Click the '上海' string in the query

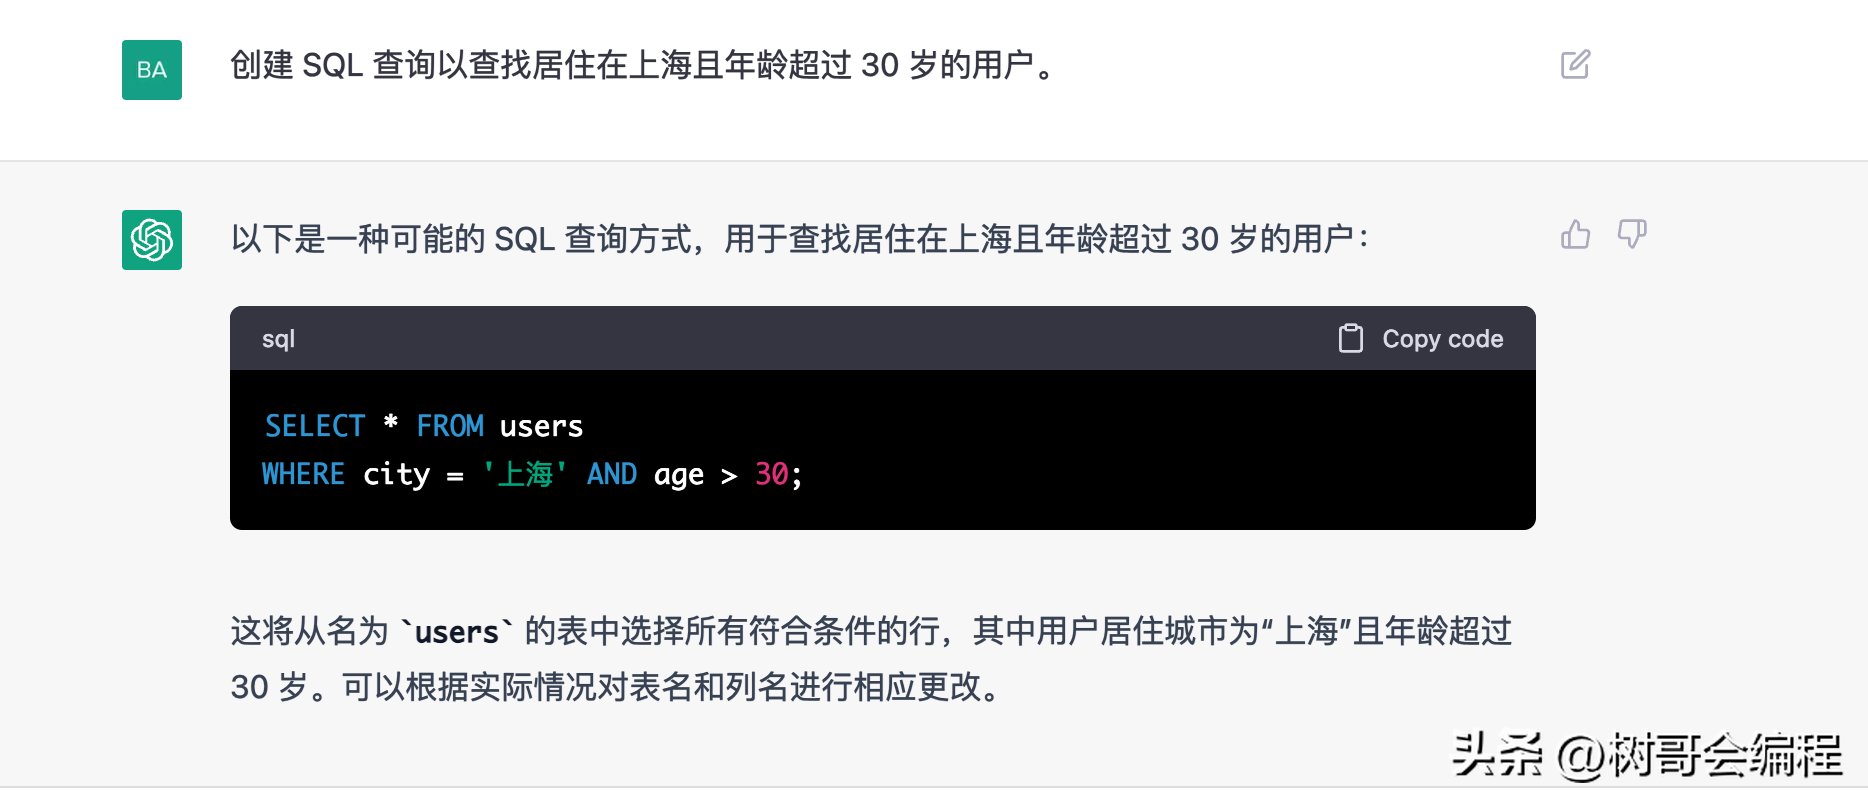tap(525, 474)
